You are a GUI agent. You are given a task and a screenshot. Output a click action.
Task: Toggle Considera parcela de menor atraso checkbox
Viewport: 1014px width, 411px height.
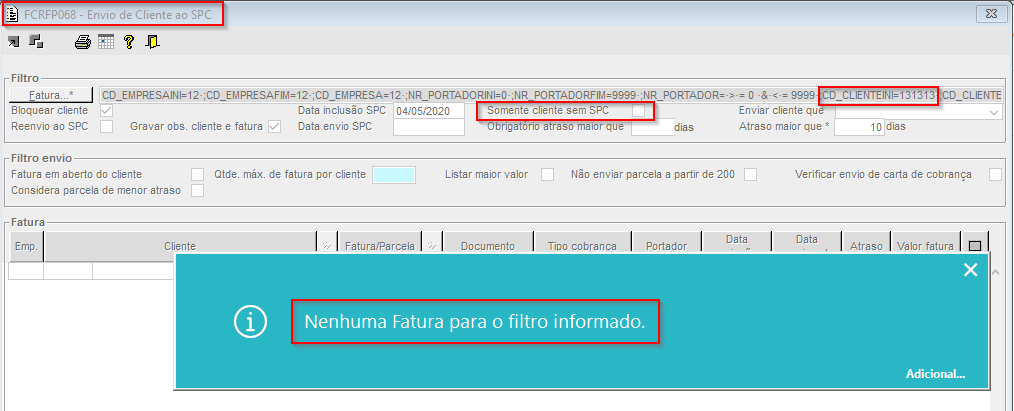198,190
